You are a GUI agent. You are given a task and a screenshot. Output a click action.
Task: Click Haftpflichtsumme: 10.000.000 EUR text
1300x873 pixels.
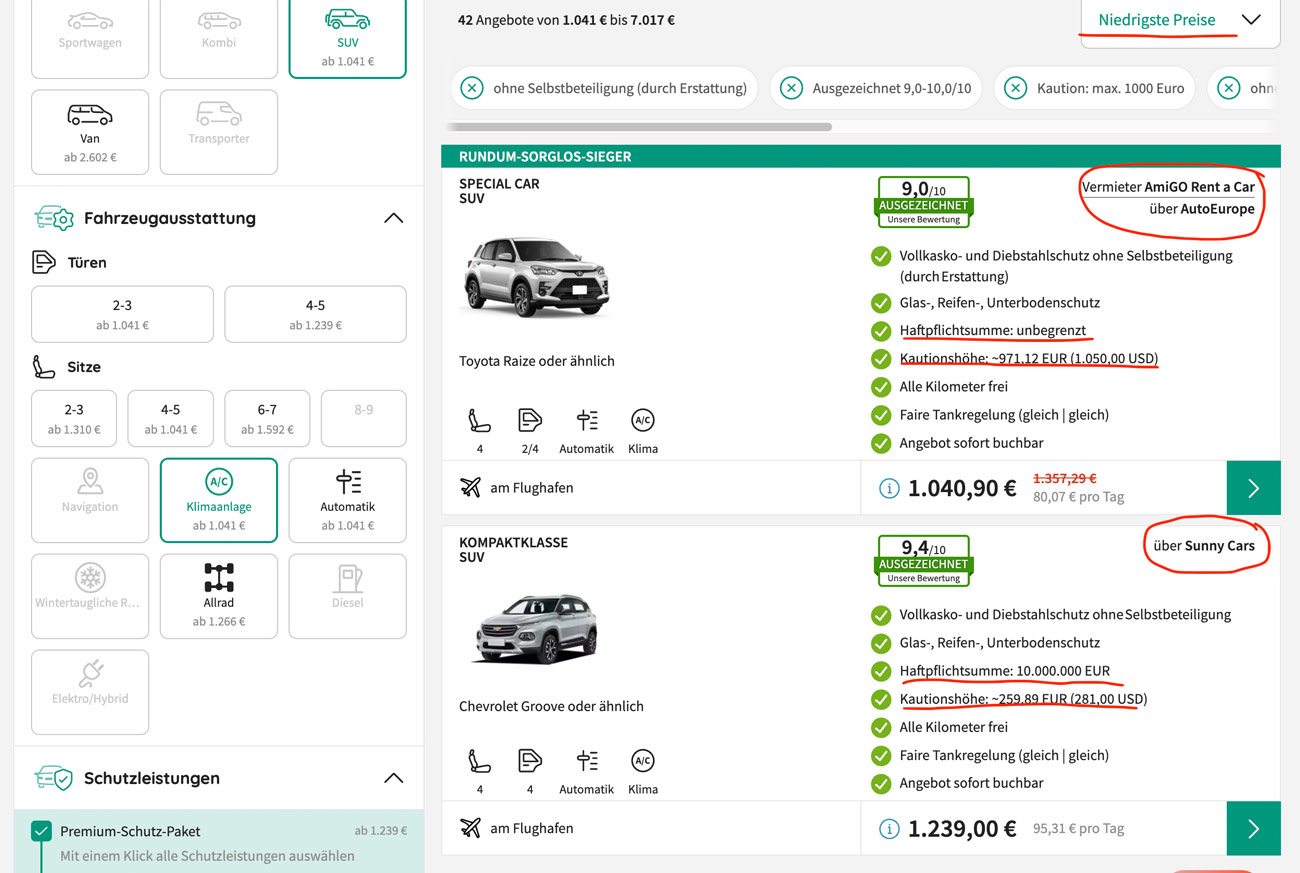coord(1005,671)
